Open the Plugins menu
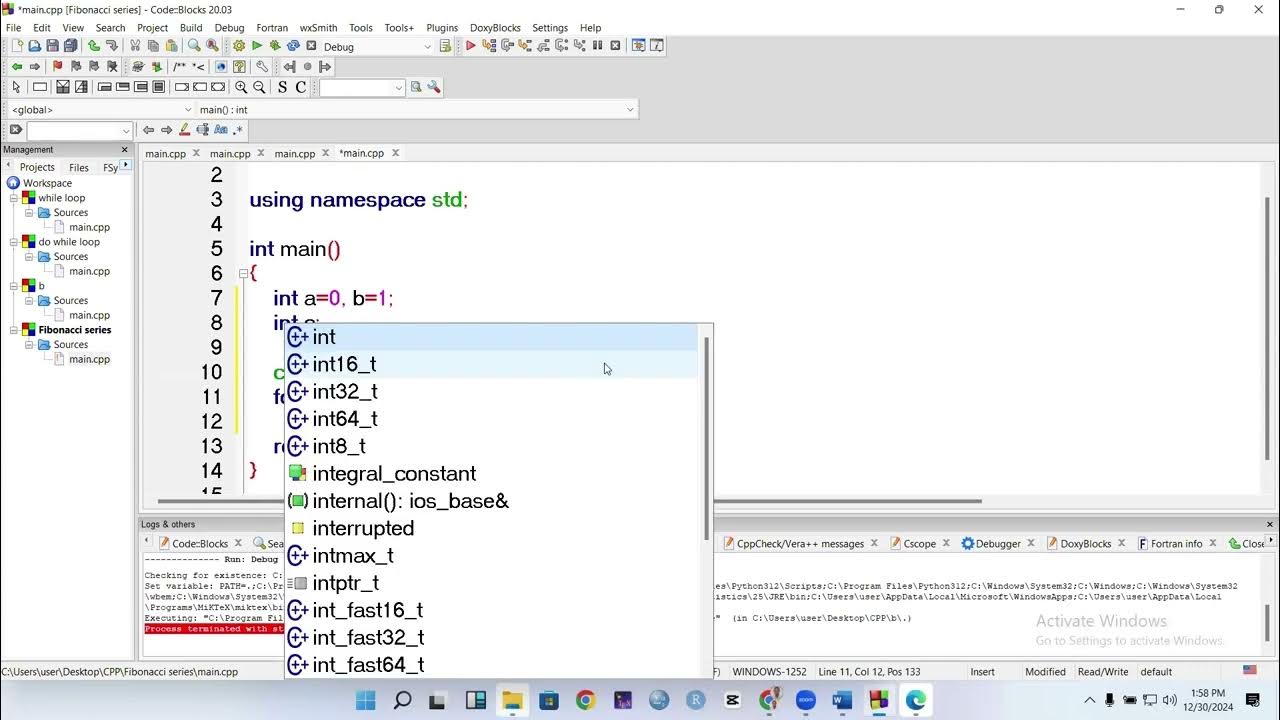1280x720 pixels. point(442,28)
